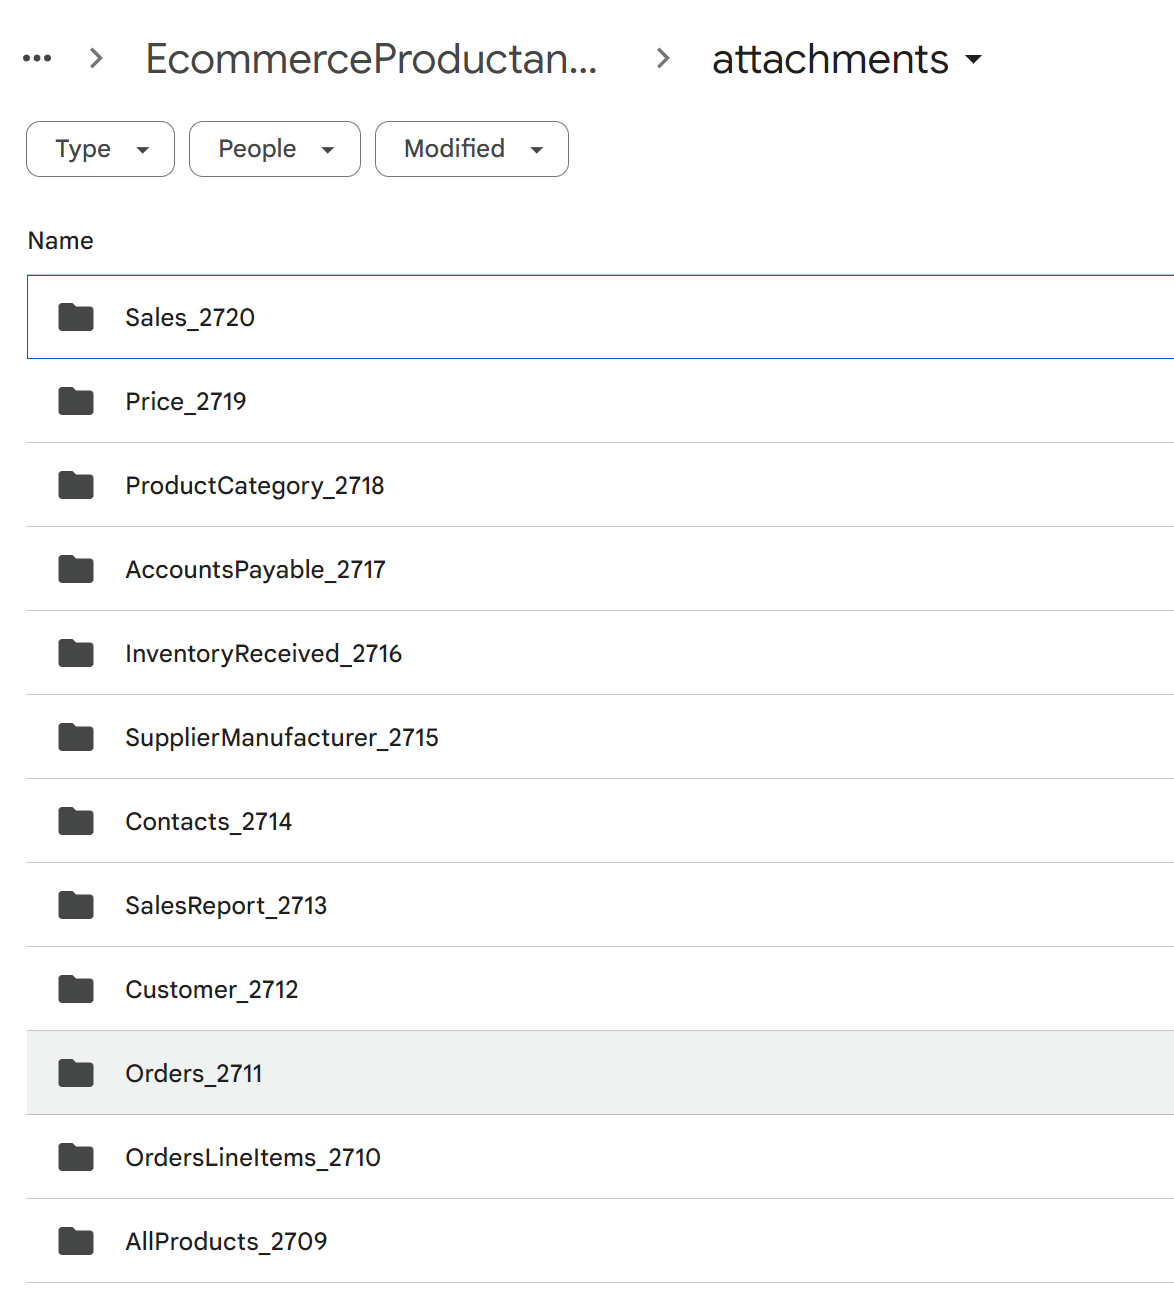Click the SupplierManufacturer_2715 folder icon
The width and height of the screenshot is (1174, 1307).
(76, 737)
